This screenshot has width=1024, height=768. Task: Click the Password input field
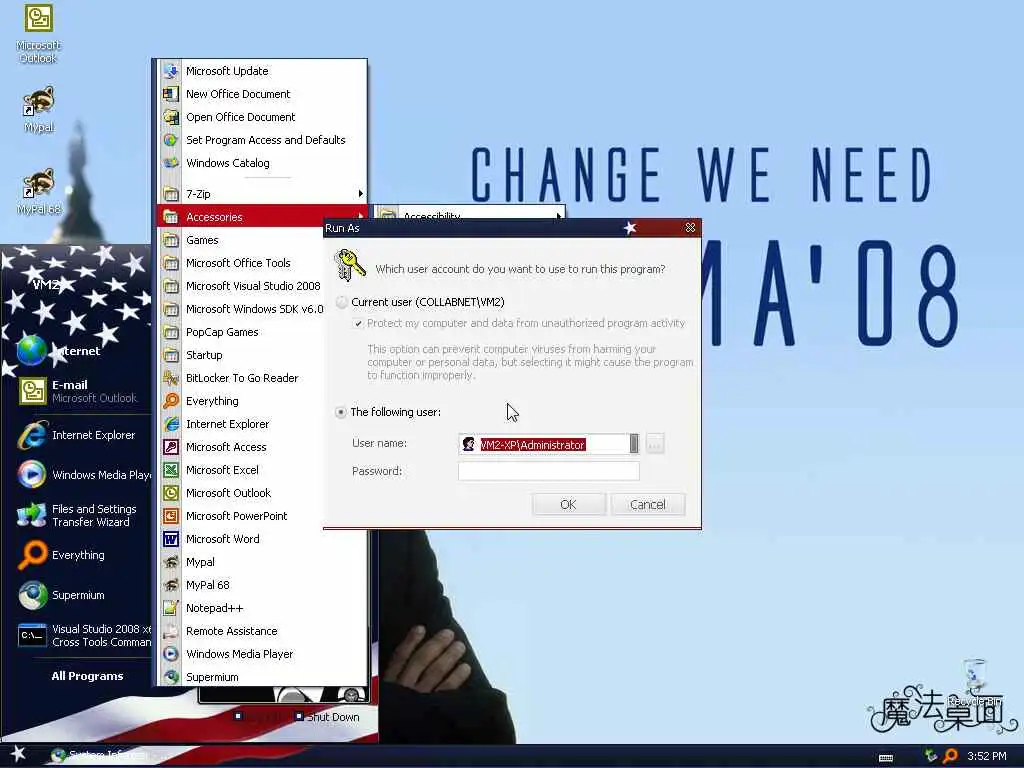tap(549, 471)
